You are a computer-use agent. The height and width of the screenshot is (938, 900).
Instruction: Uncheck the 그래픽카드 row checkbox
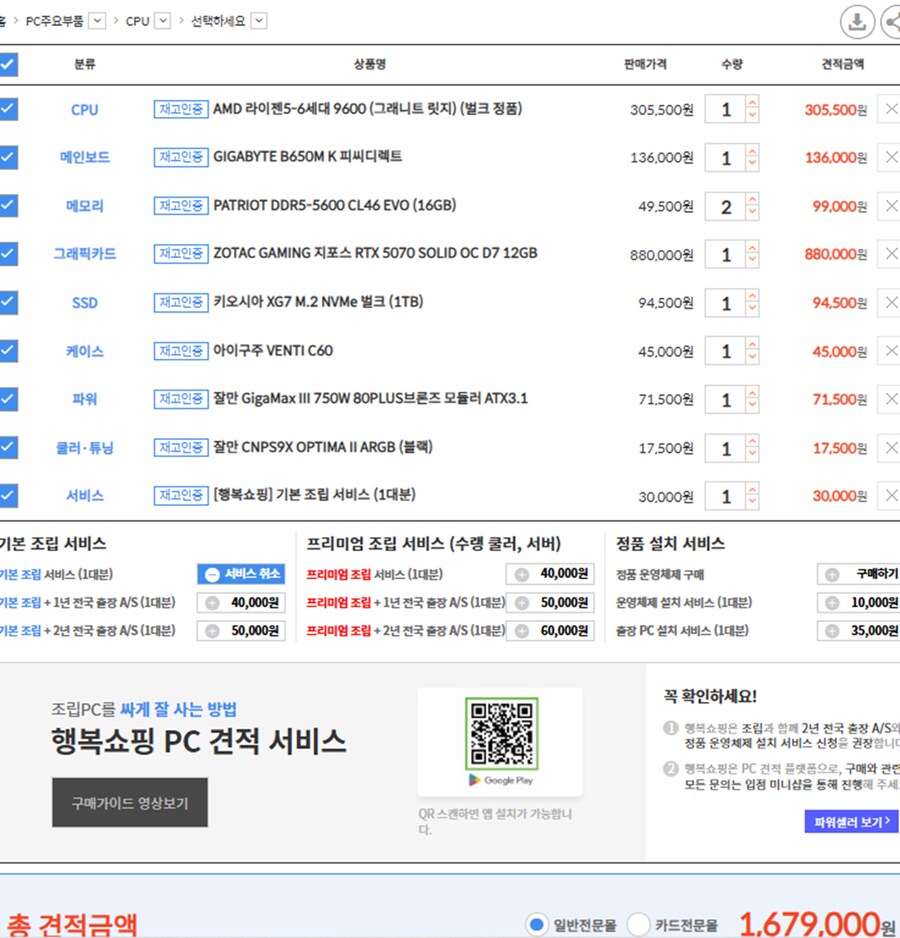coord(8,254)
